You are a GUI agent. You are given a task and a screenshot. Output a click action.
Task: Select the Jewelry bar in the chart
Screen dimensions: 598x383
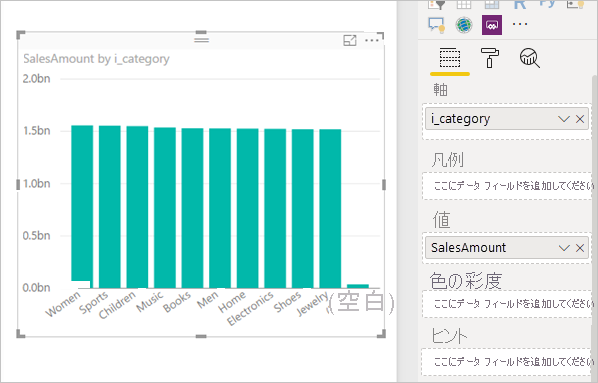pyautogui.click(x=330, y=208)
